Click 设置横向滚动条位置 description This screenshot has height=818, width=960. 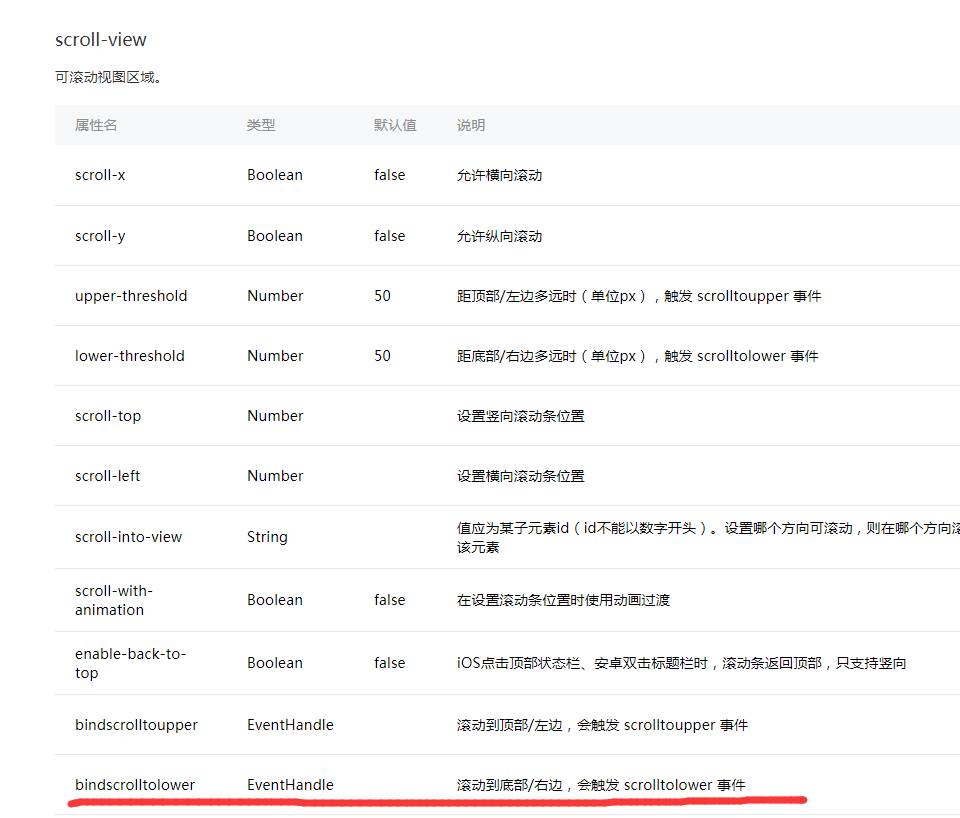(x=520, y=476)
